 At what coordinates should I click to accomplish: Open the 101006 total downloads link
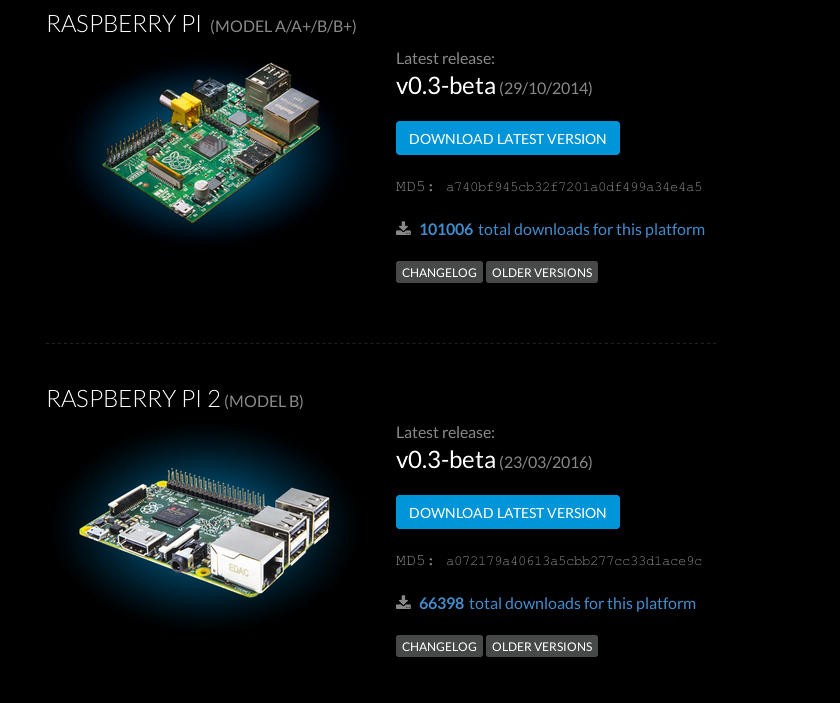[562, 229]
